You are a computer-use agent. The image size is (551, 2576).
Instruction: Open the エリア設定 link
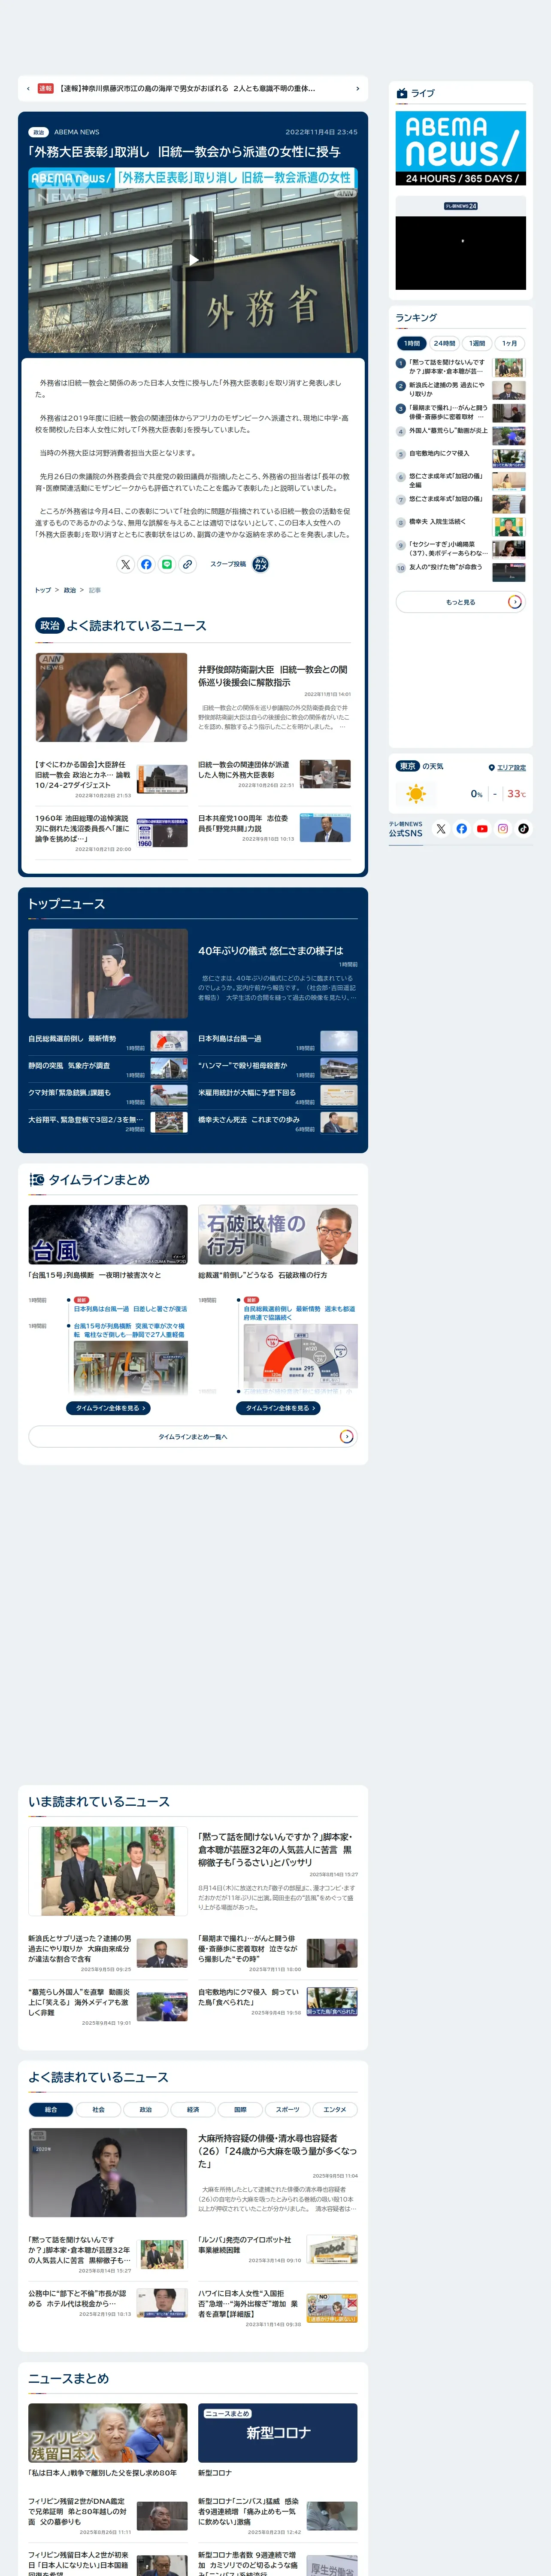511,768
